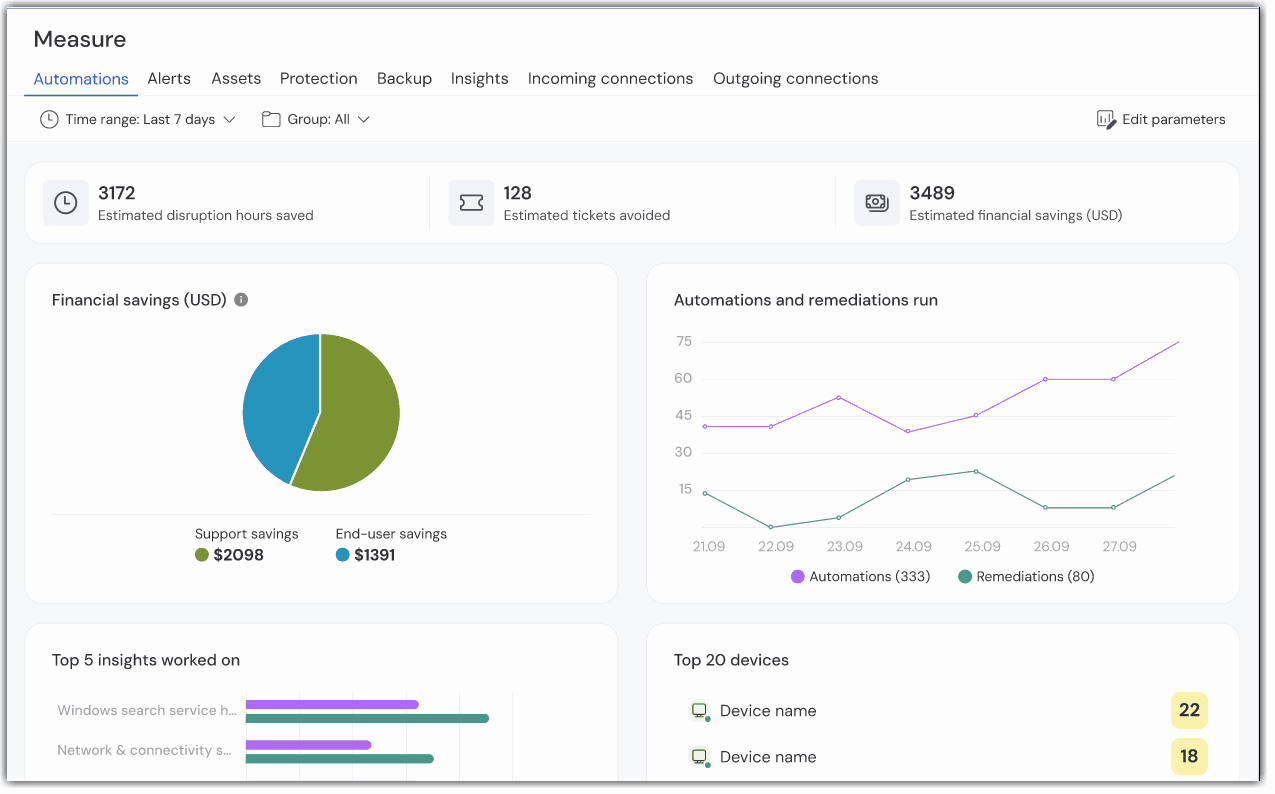
Task: Click the blue End-user savings pie slice
Action: tap(280, 405)
